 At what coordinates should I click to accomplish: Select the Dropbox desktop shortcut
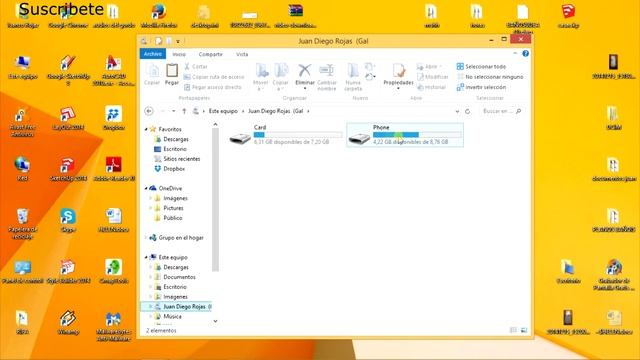[113, 119]
